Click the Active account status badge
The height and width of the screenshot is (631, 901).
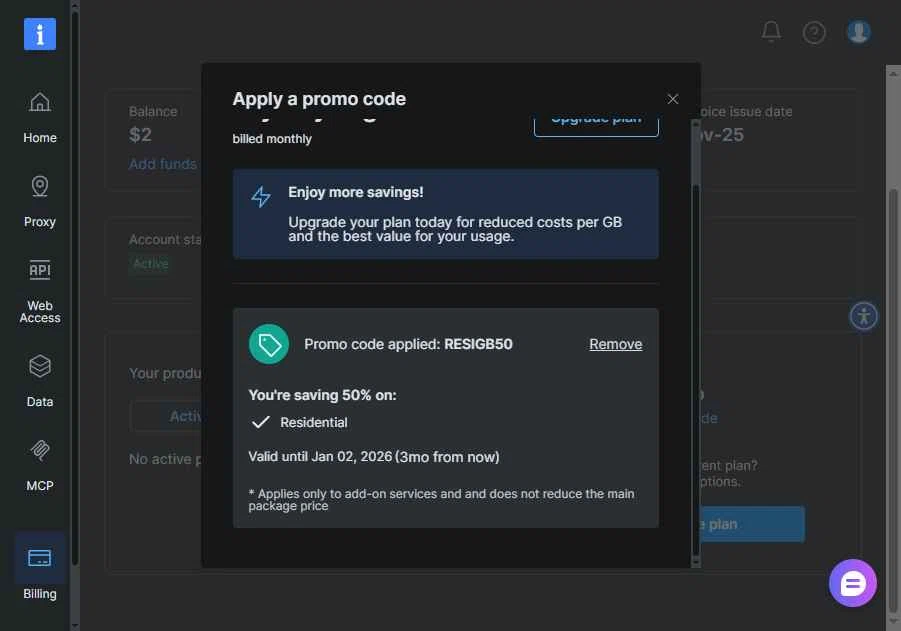pos(151,264)
